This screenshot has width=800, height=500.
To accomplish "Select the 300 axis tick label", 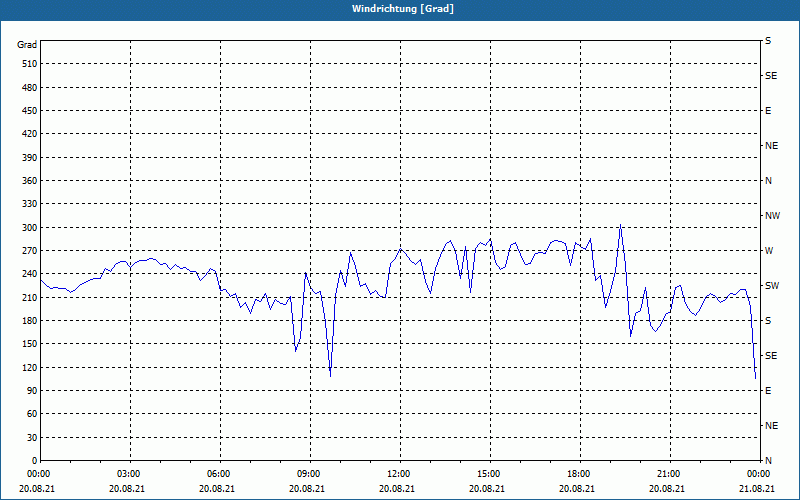I will pyautogui.click(x=29, y=228).
